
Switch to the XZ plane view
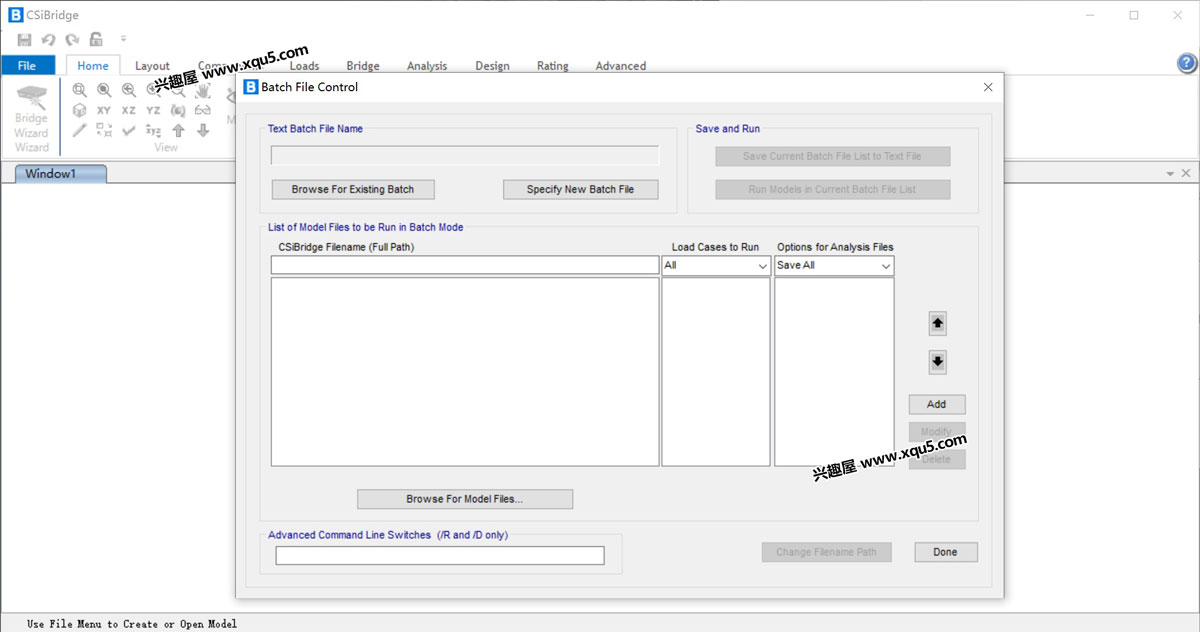coord(129,110)
